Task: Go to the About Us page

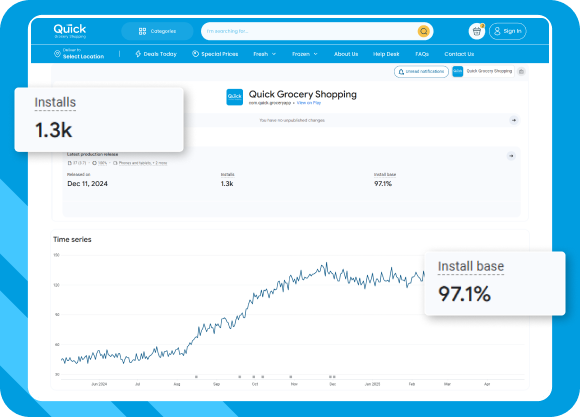Action: coord(346,54)
